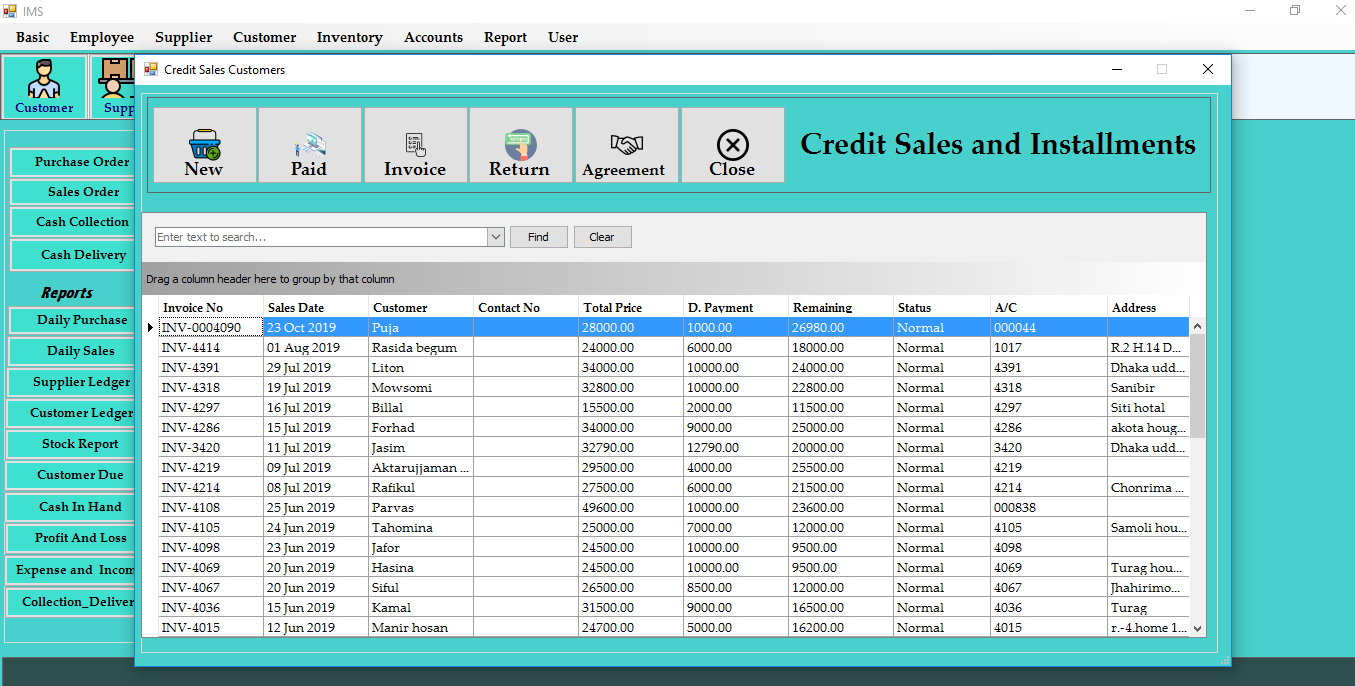
Task: Expand the Inventory menu
Action: 349,37
